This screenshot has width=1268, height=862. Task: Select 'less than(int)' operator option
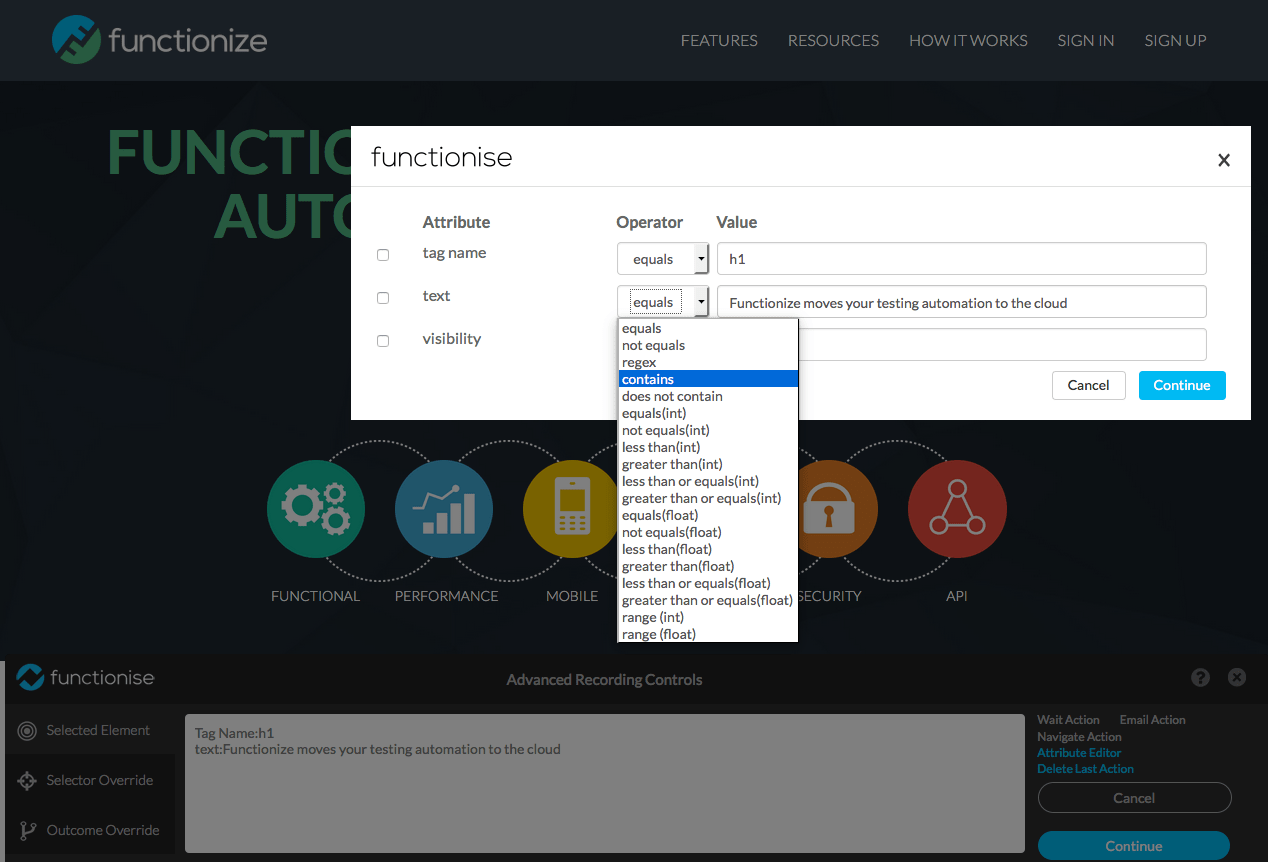708,447
